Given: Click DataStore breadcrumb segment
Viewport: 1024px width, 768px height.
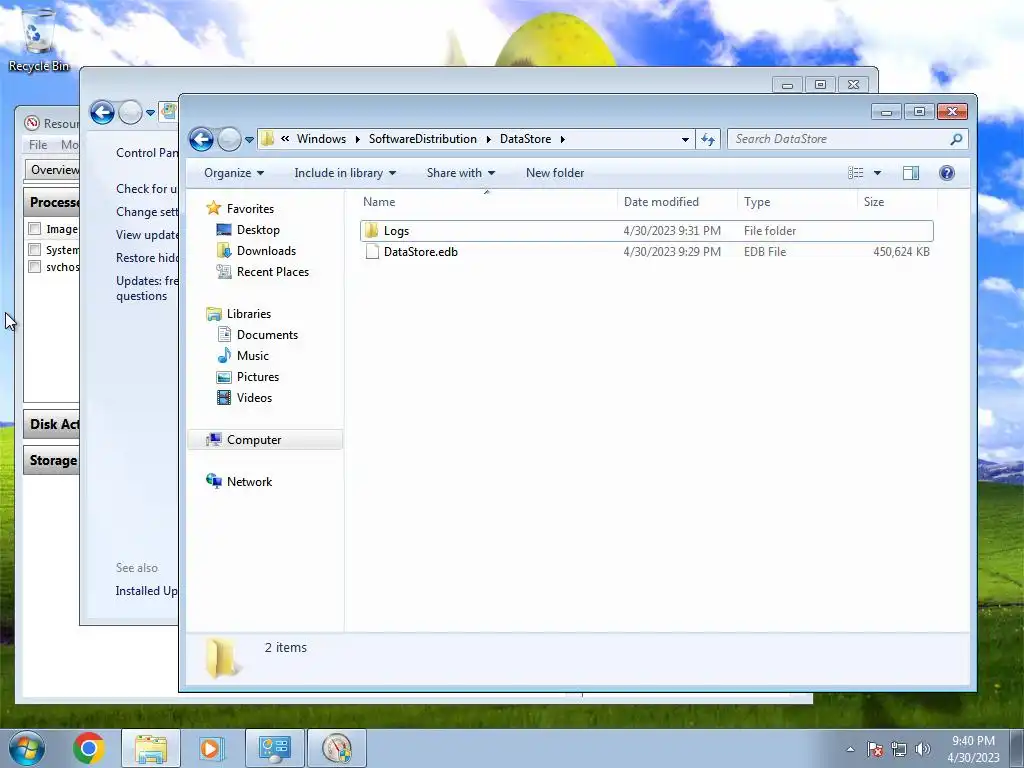Looking at the screenshot, I should (x=525, y=139).
